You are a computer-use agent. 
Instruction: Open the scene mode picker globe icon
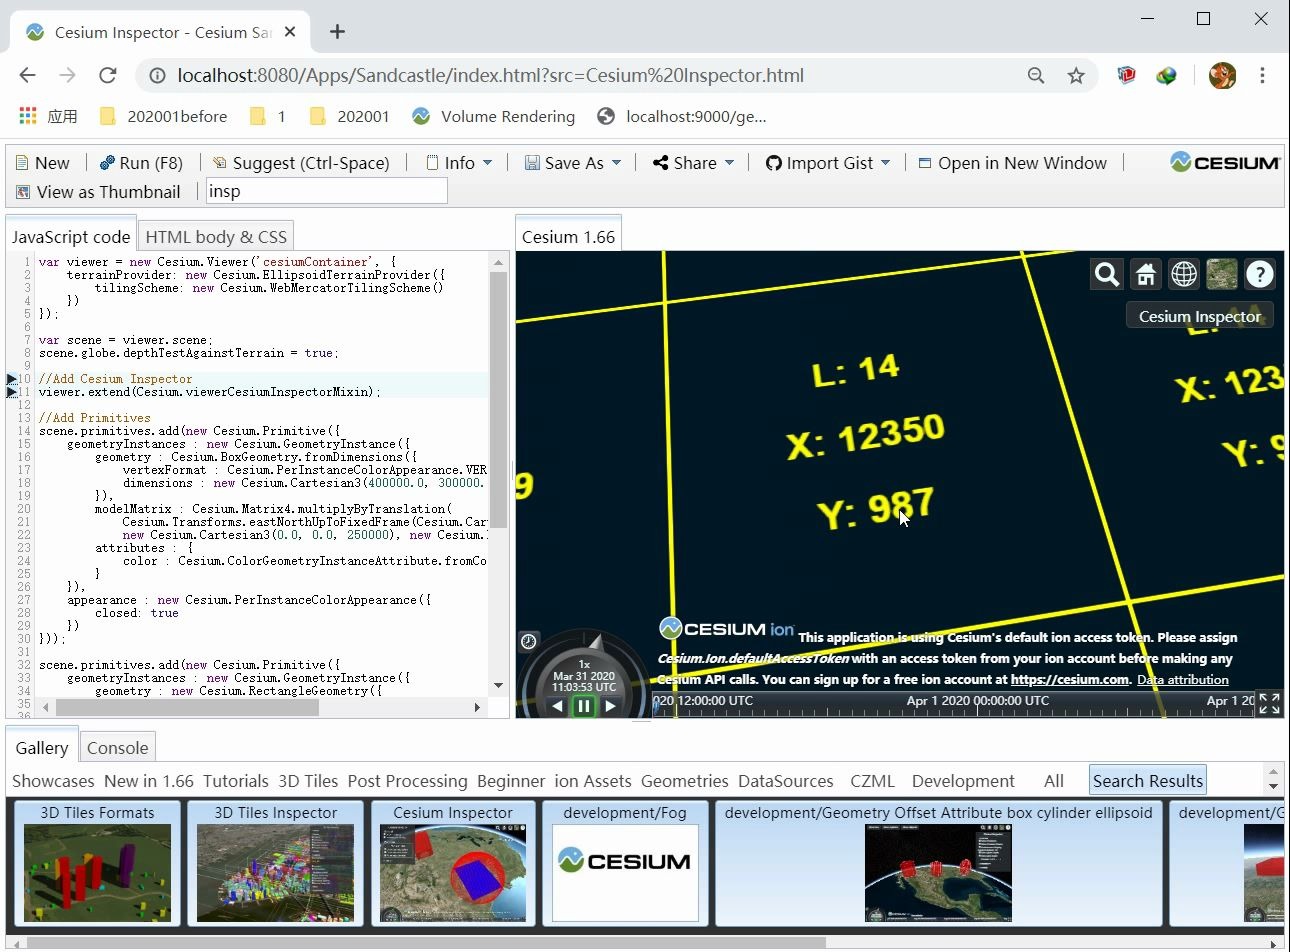click(1184, 274)
